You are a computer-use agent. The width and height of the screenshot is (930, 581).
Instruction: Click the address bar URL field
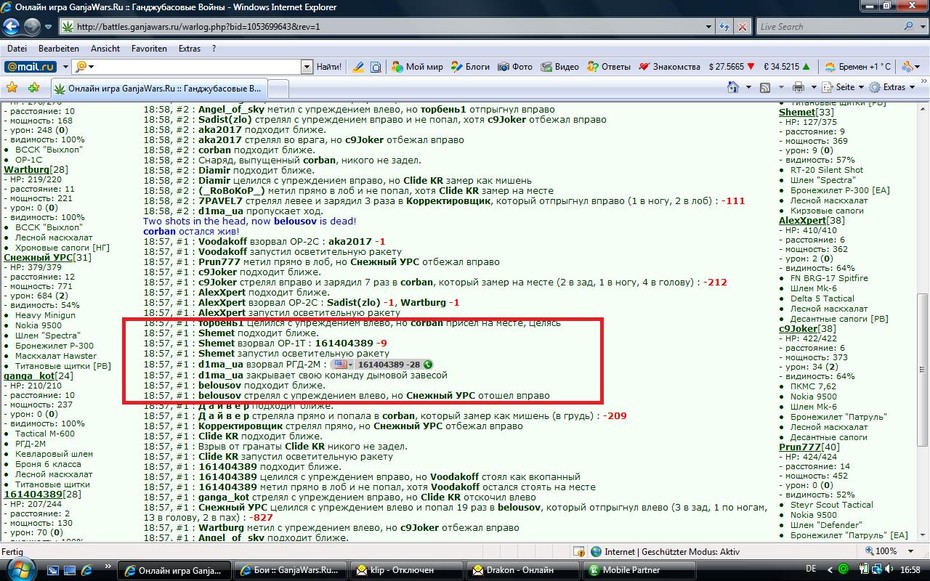[386, 27]
